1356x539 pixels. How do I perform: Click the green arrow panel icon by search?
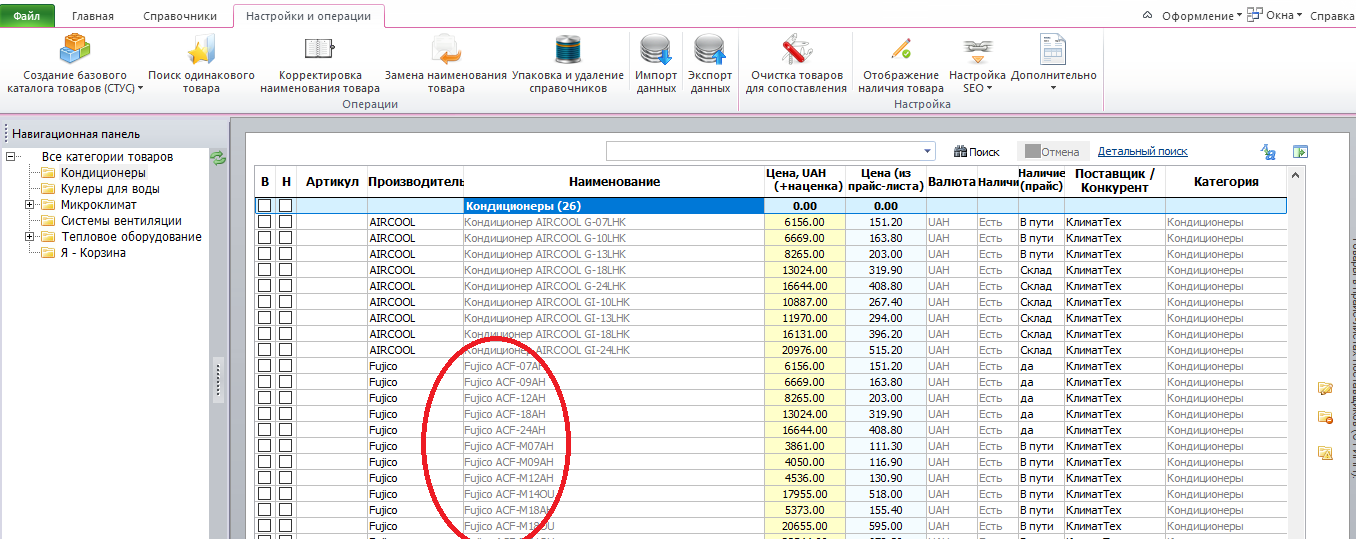[x=1300, y=152]
